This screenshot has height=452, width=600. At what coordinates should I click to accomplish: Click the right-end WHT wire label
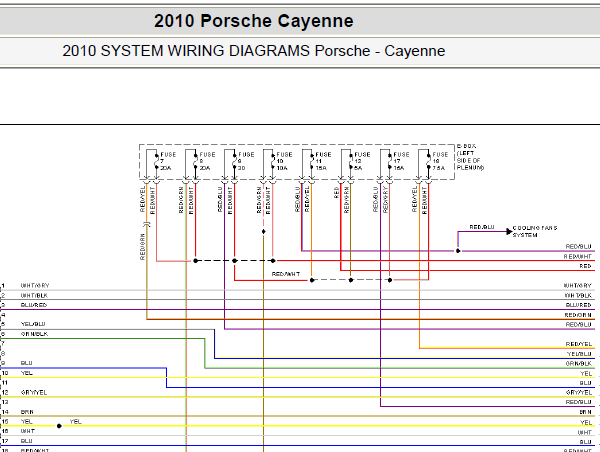point(585,432)
